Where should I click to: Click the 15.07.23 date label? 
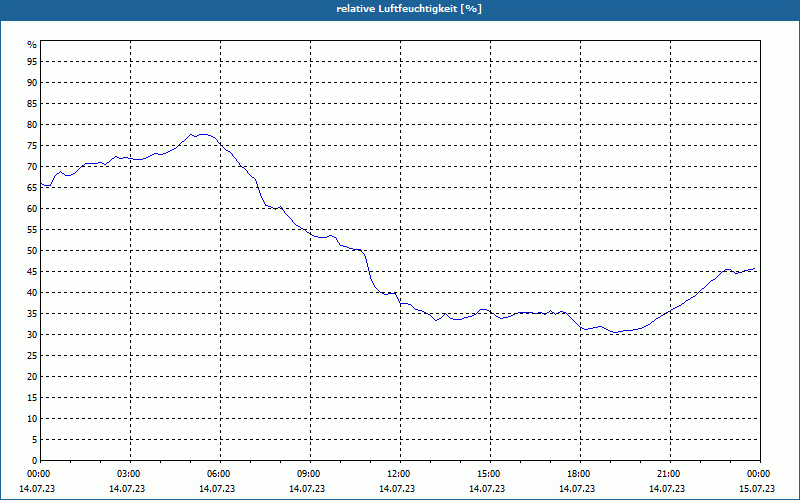757,488
